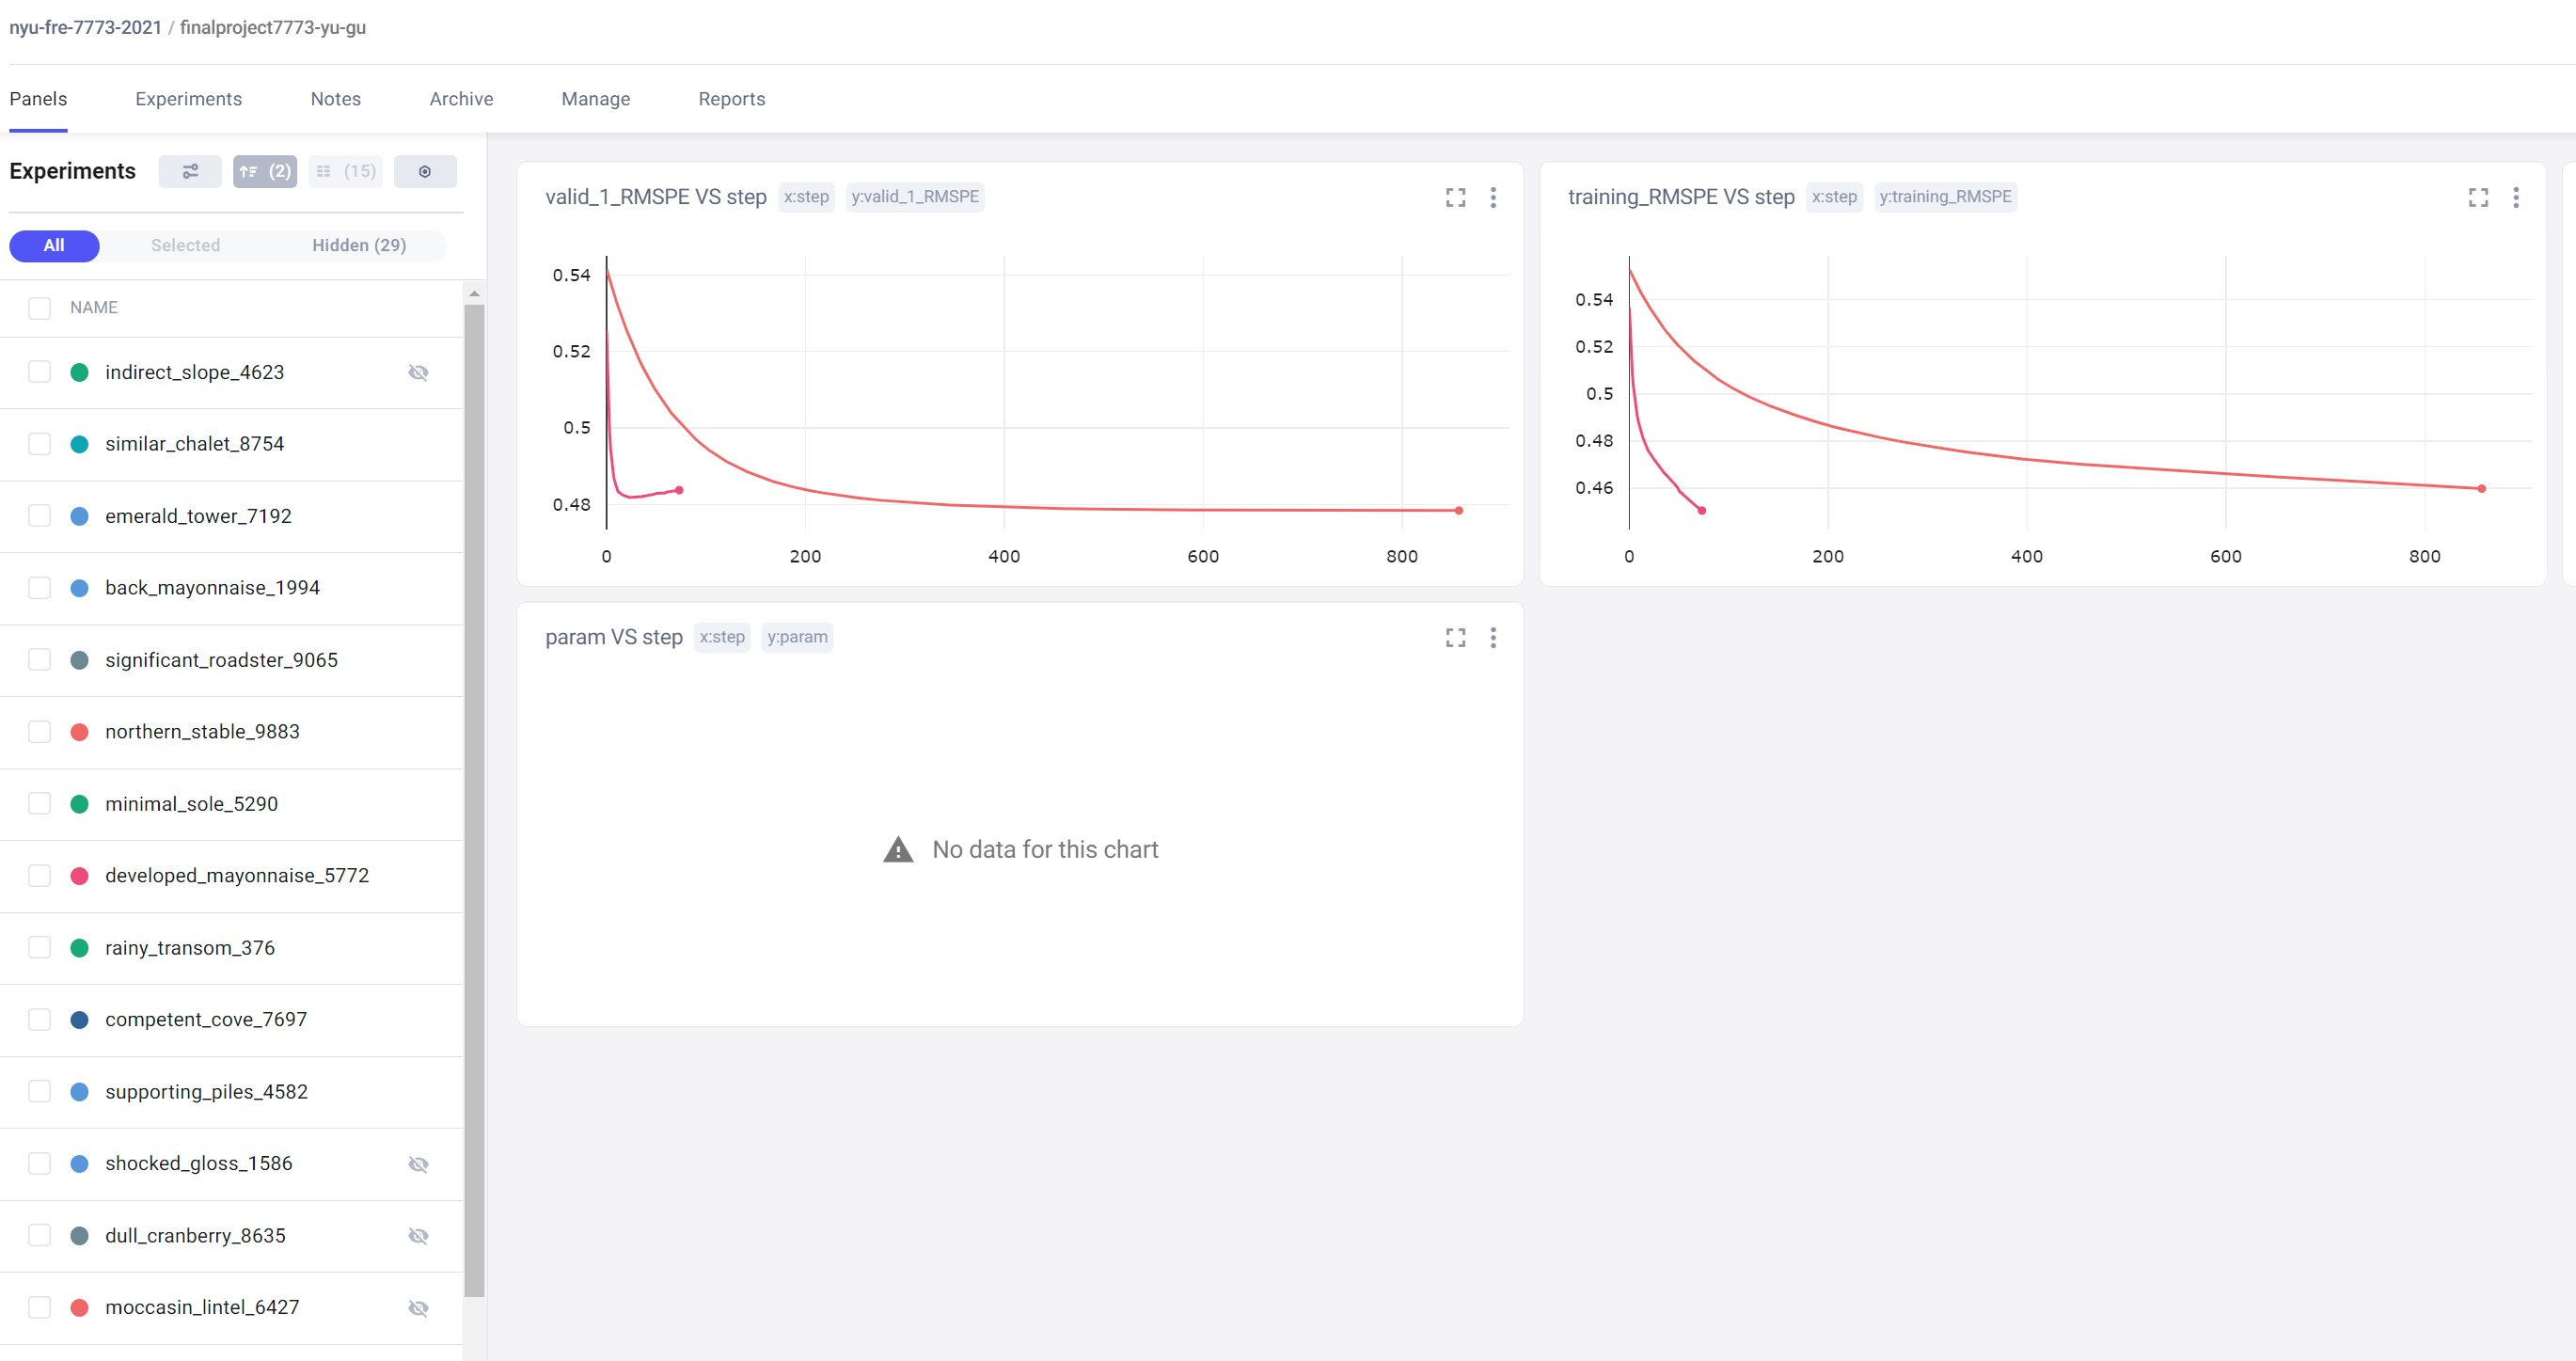2576x1361 pixels.
Task: Expand valid_1_RMSPE chart to fullscreen
Action: pyautogui.click(x=1455, y=198)
